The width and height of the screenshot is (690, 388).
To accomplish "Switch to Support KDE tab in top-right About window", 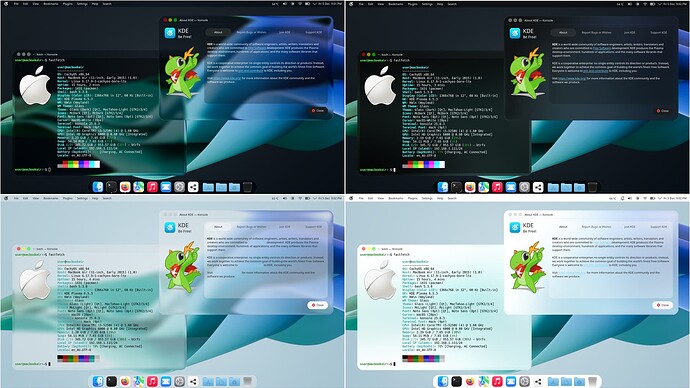I will coord(659,32).
